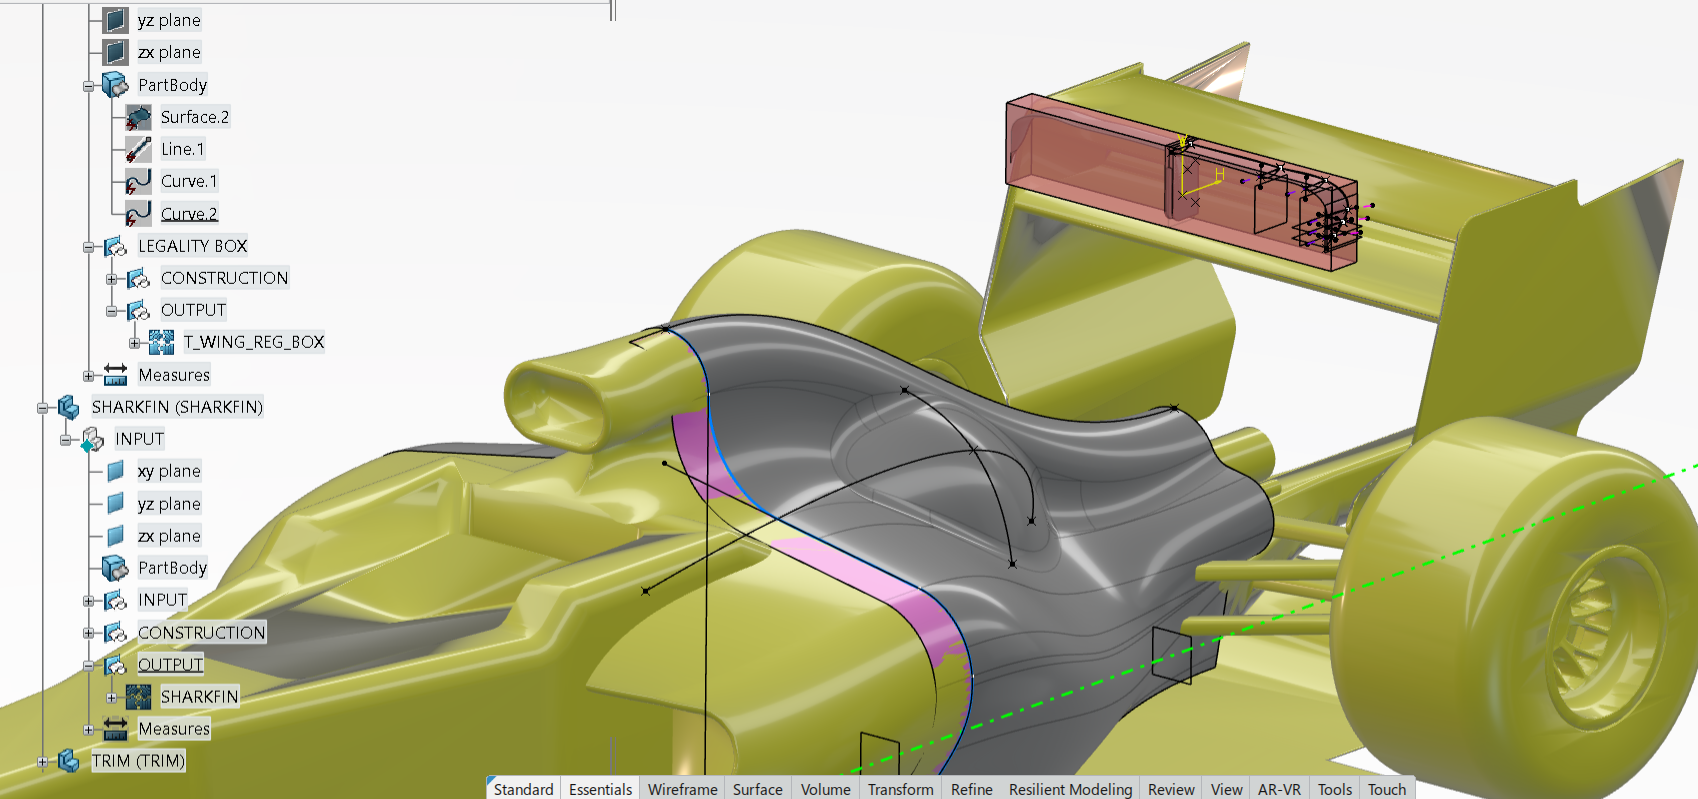This screenshot has height=799, width=1698.
Task: Click the Line.1 feature icon
Action: pos(138,149)
